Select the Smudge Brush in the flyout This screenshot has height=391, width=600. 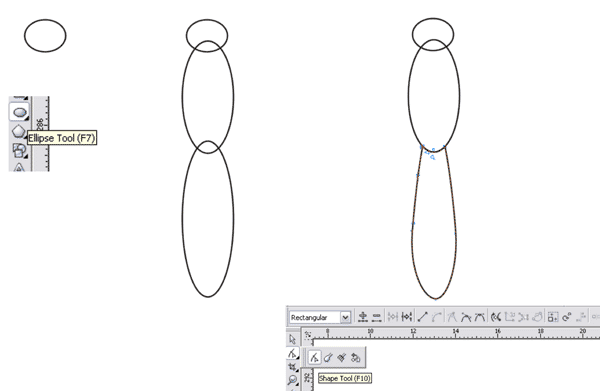328,358
